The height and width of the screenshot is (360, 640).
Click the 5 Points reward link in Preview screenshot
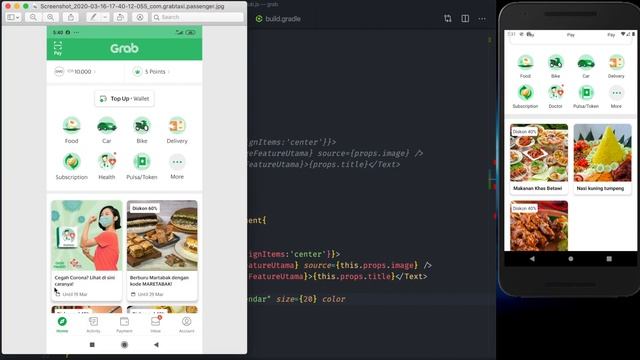click(151, 71)
